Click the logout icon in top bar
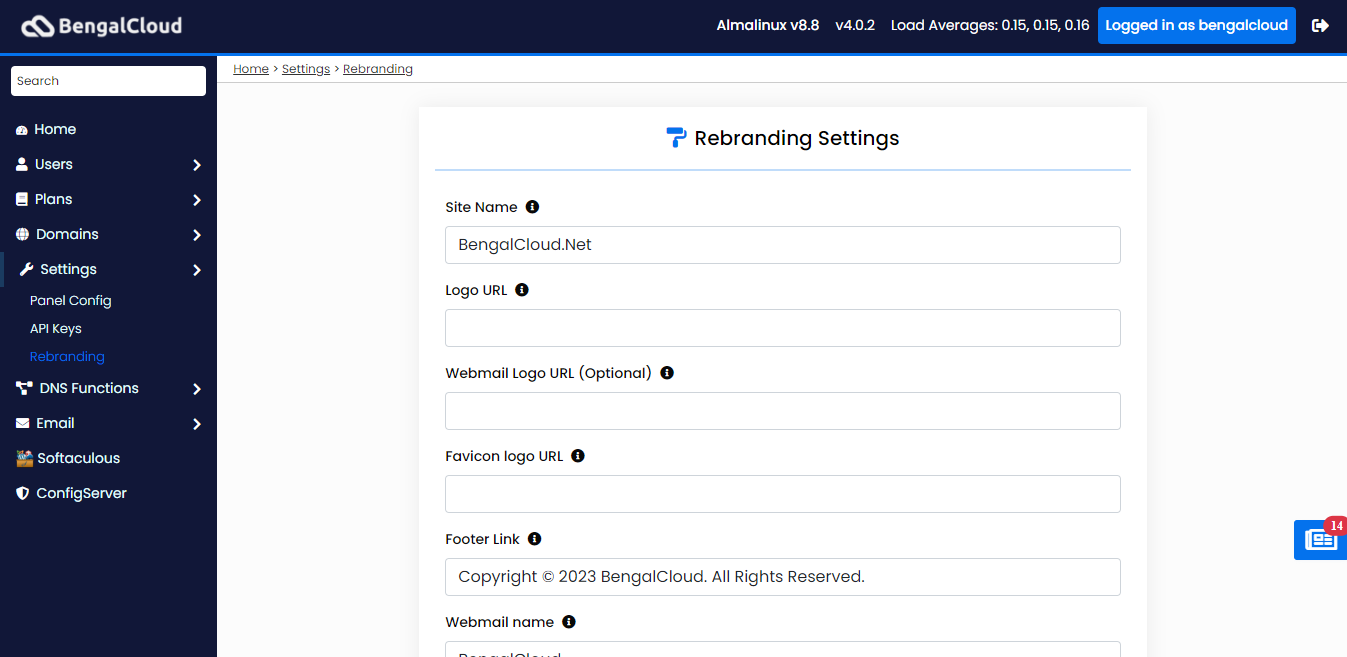This screenshot has width=1347, height=657. 1320,26
